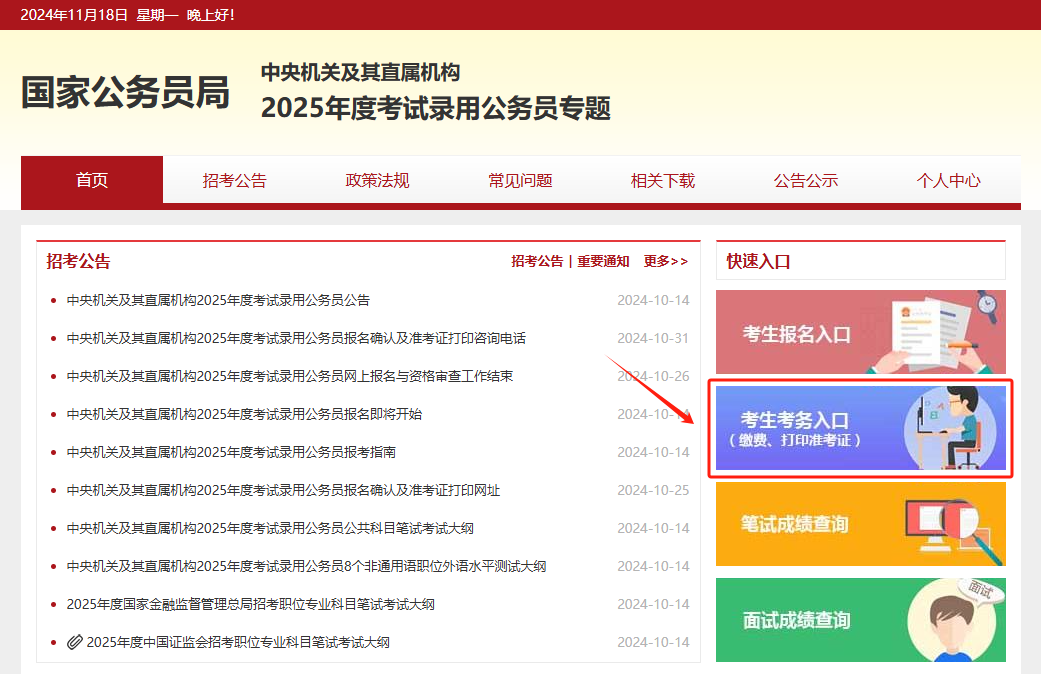Select 相关下载 navigation tab

pos(663,181)
